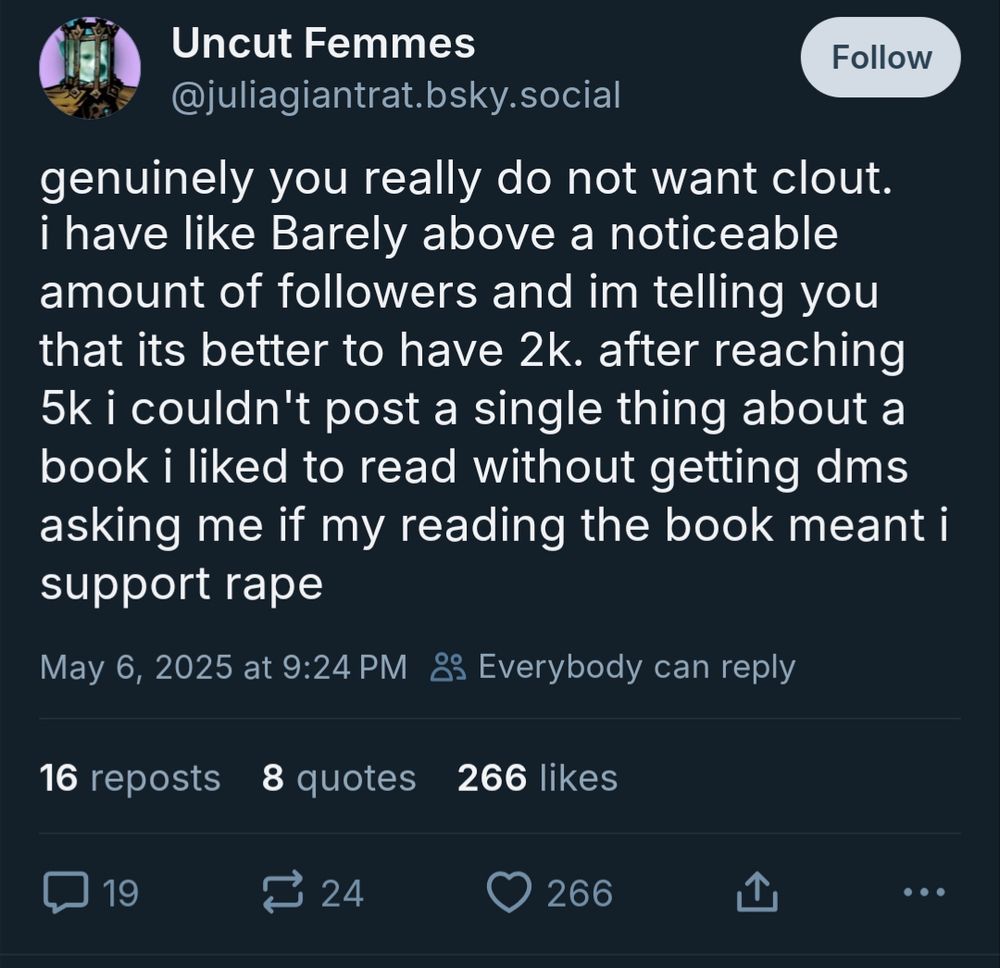View the 266 likes list
The height and width of the screenshot is (968, 1000).
pos(537,777)
